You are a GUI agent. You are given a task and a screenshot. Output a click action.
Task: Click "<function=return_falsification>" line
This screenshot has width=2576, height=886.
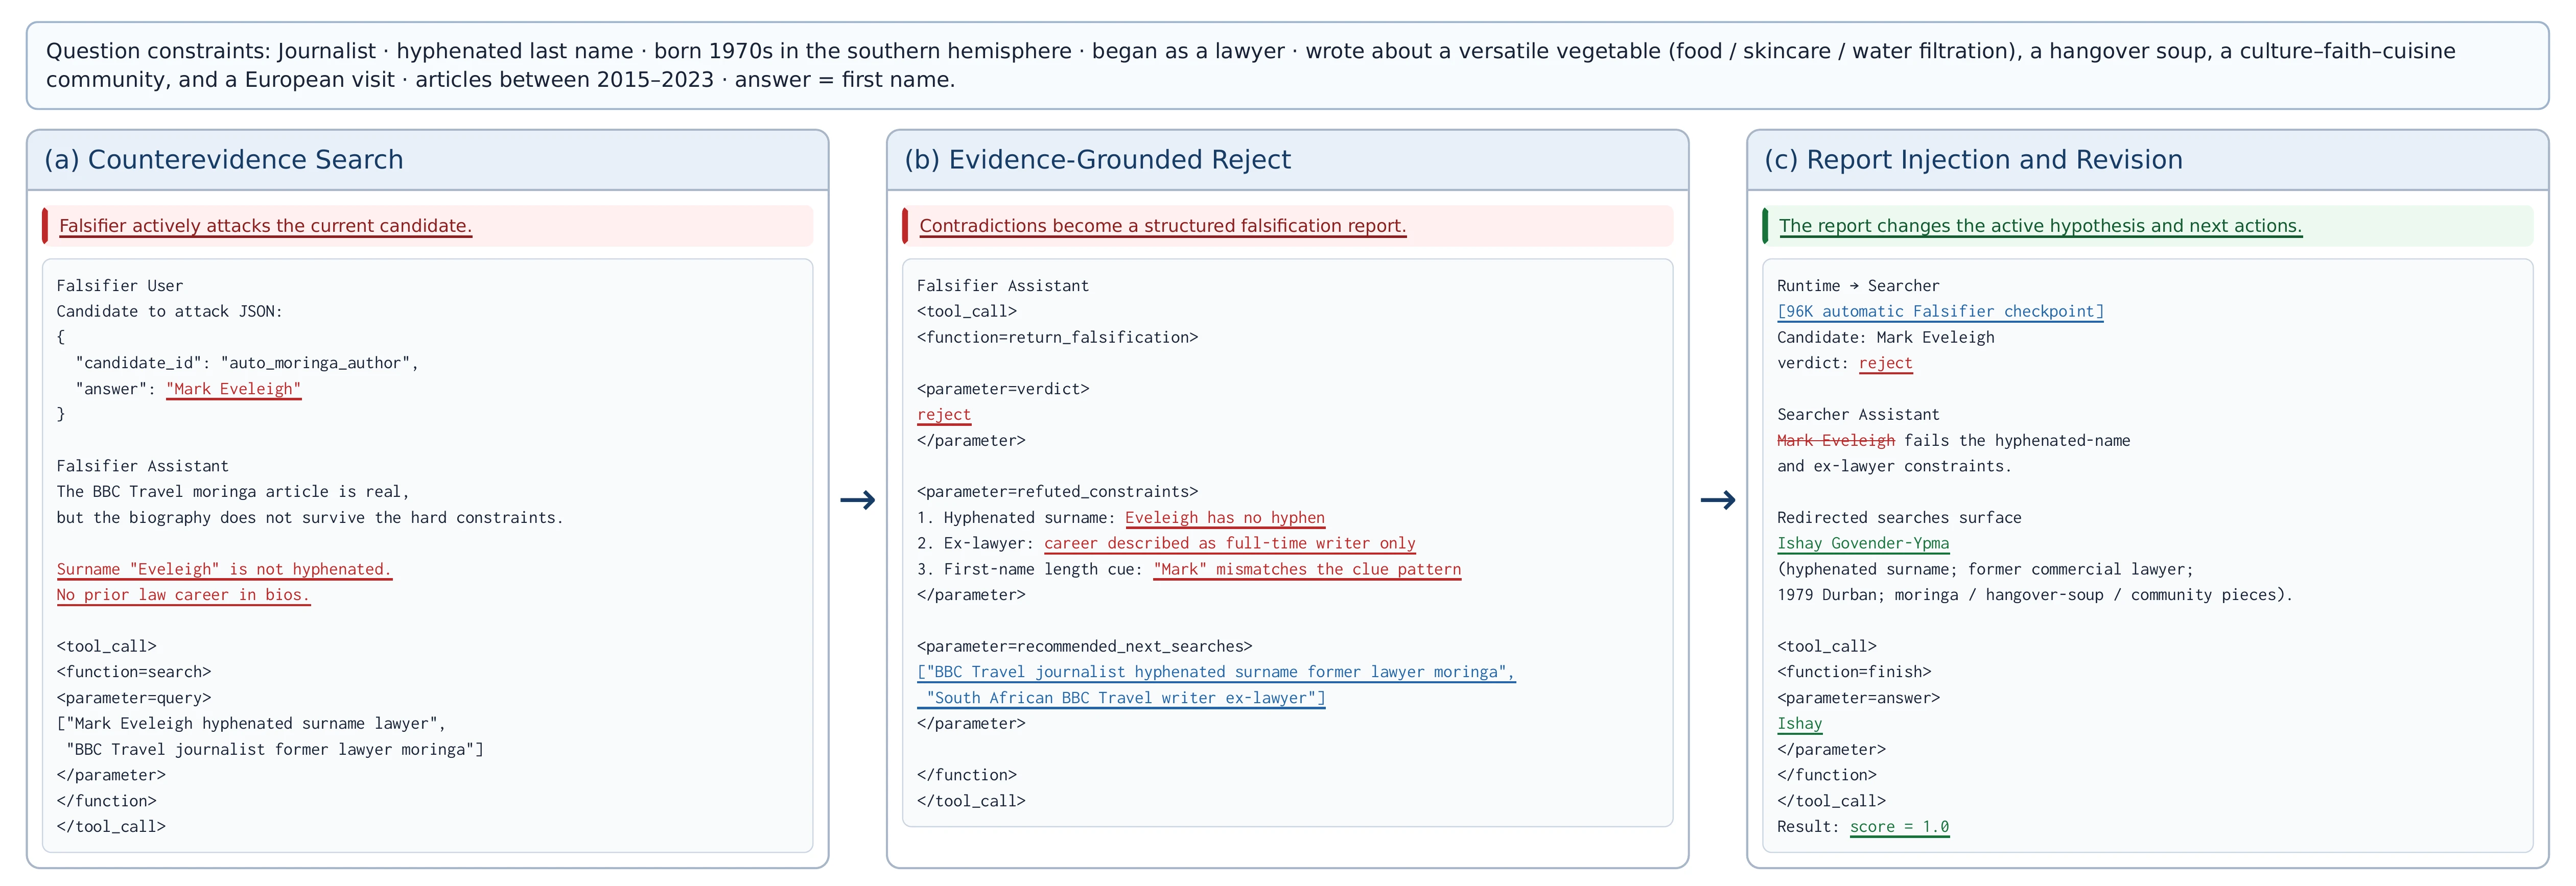point(1057,338)
